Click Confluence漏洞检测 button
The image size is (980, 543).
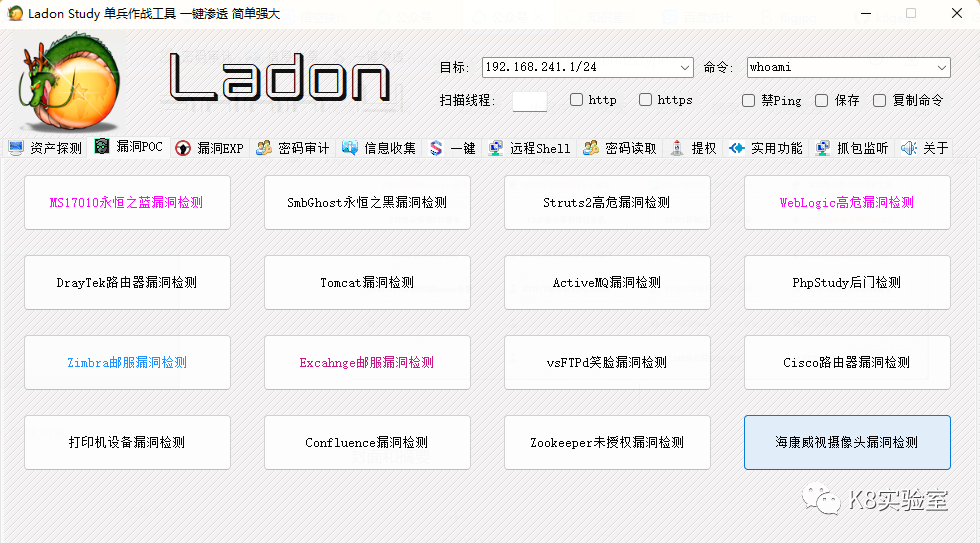point(368,442)
